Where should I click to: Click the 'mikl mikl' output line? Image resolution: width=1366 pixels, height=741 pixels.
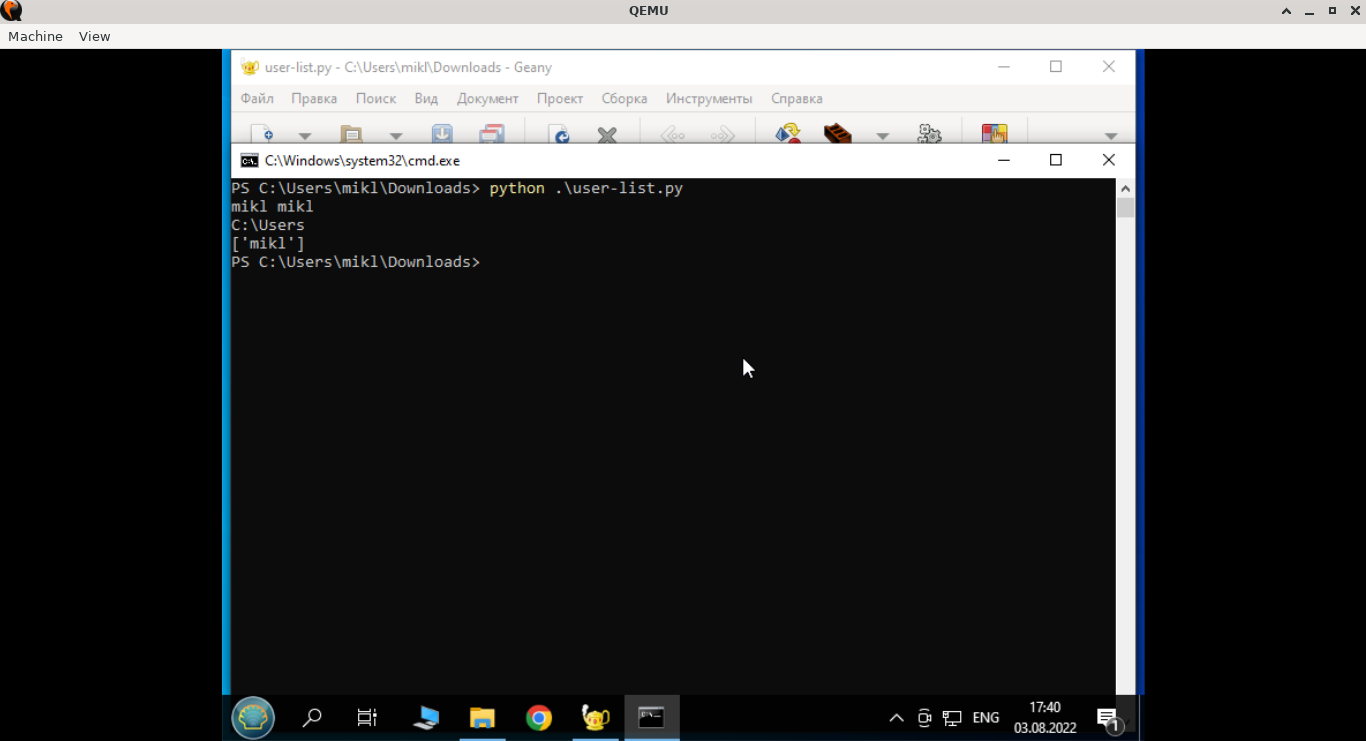[x=272, y=206]
